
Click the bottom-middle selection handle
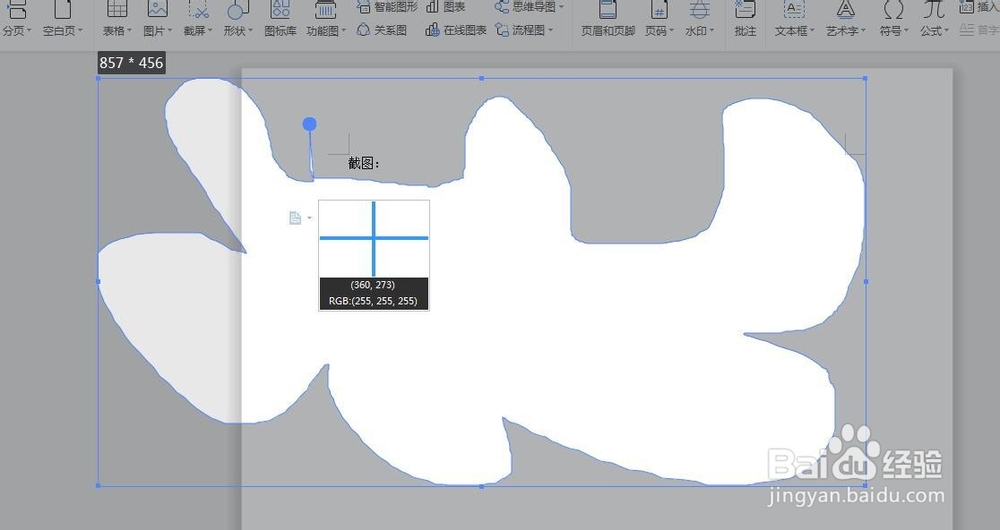tap(482, 486)
